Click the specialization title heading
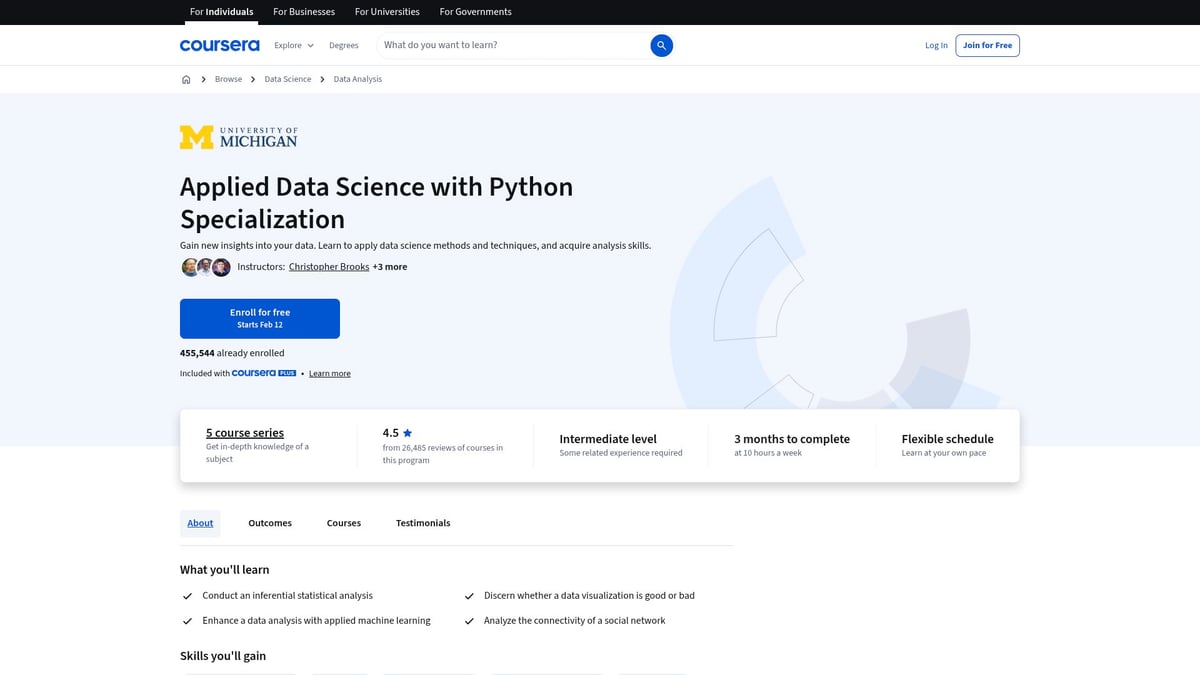Viewport: 1200px width, 675px height. (377, 203)
